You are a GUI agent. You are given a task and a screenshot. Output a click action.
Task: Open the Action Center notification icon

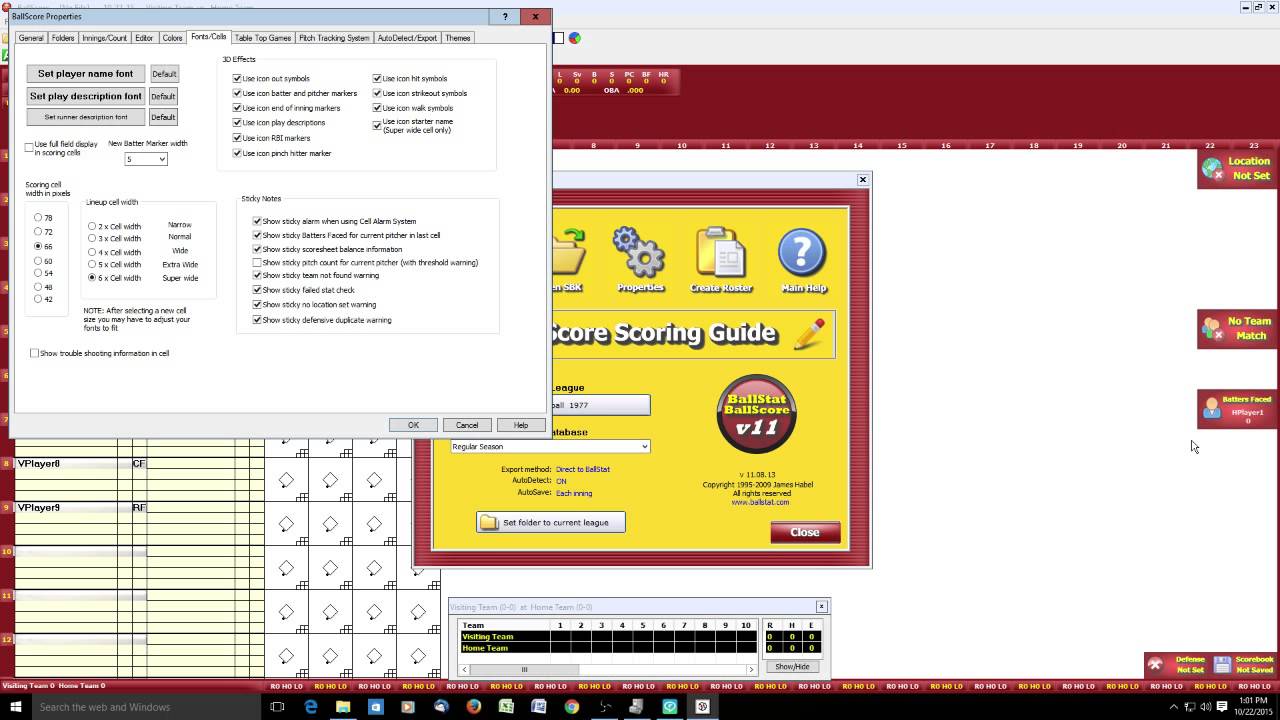[x=1221, y=707]
